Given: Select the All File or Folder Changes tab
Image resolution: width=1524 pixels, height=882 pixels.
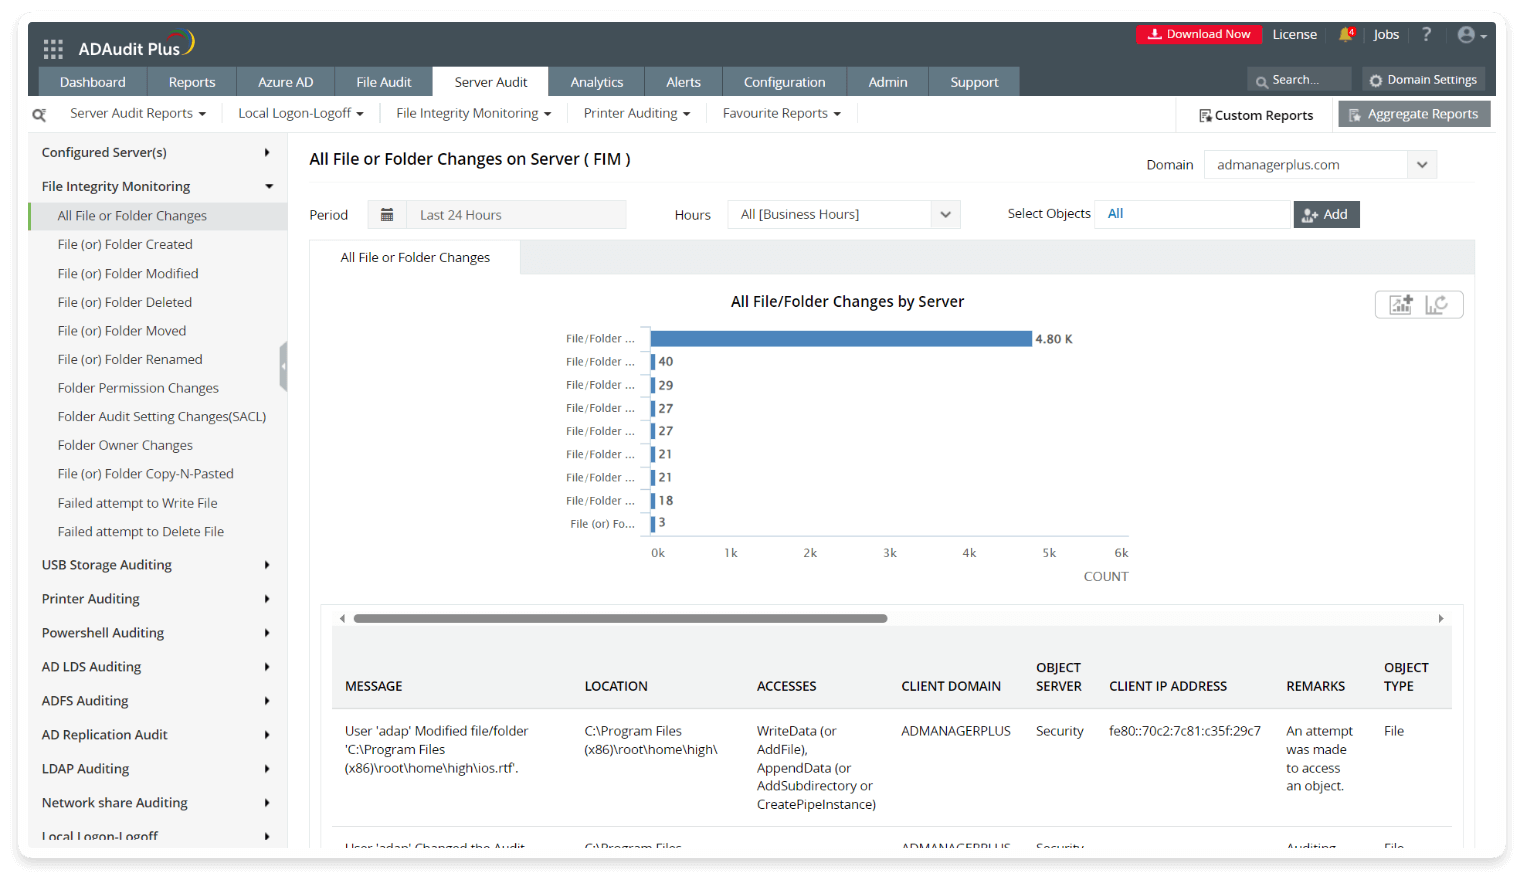Looking at the screenshot, I should (415, 258).
